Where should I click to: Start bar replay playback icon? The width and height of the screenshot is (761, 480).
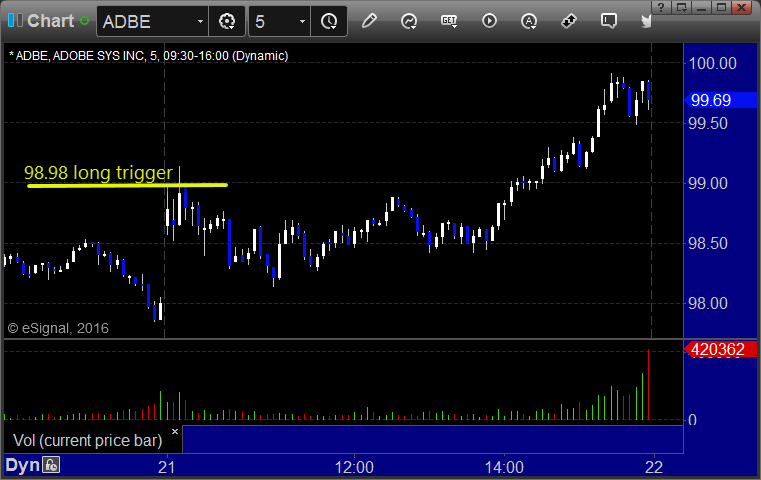489,21
